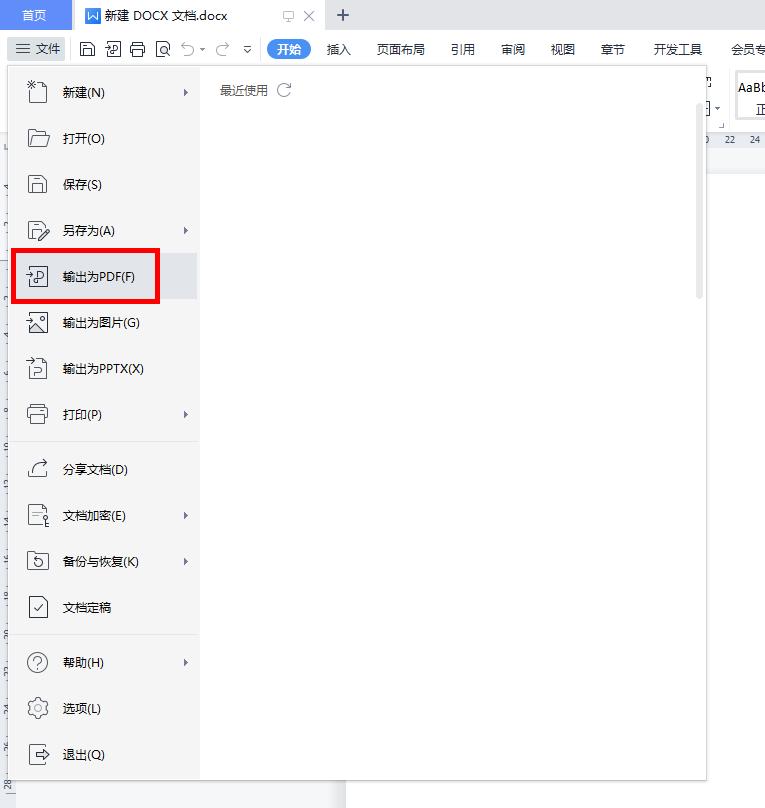765x808 pixels.
Task: Choose 分享文档(D) menu entry
Action: click(x=104, y=469)
